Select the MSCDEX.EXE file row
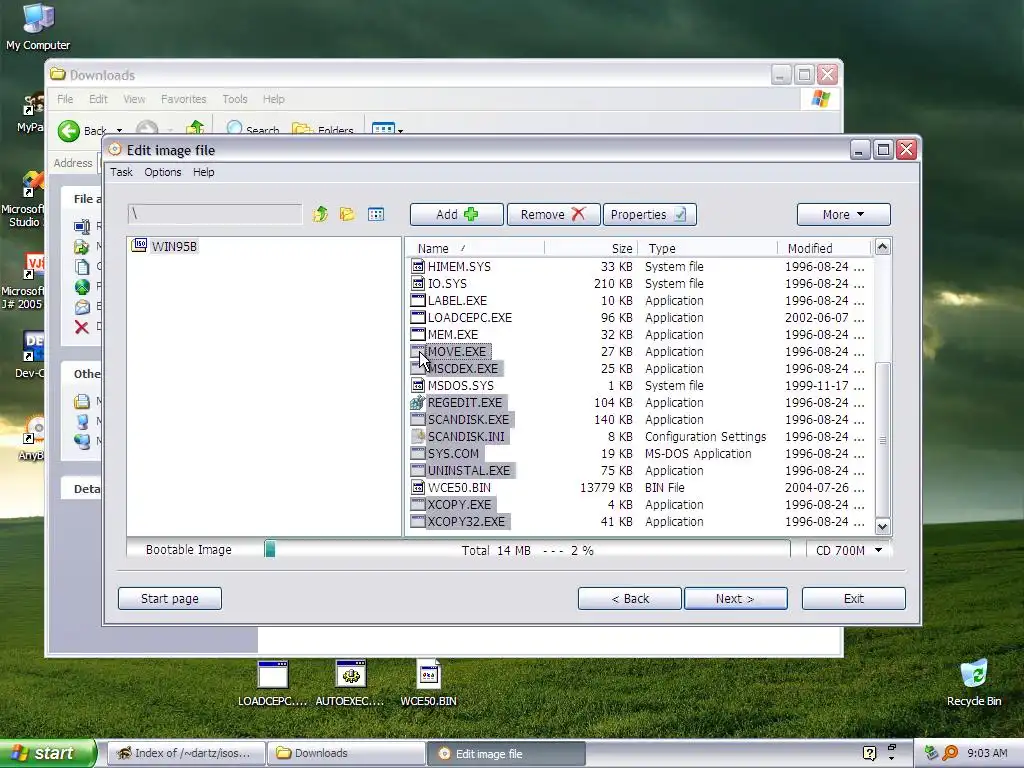The width and height of the screenshot is (1024, 768). point(638,368)
